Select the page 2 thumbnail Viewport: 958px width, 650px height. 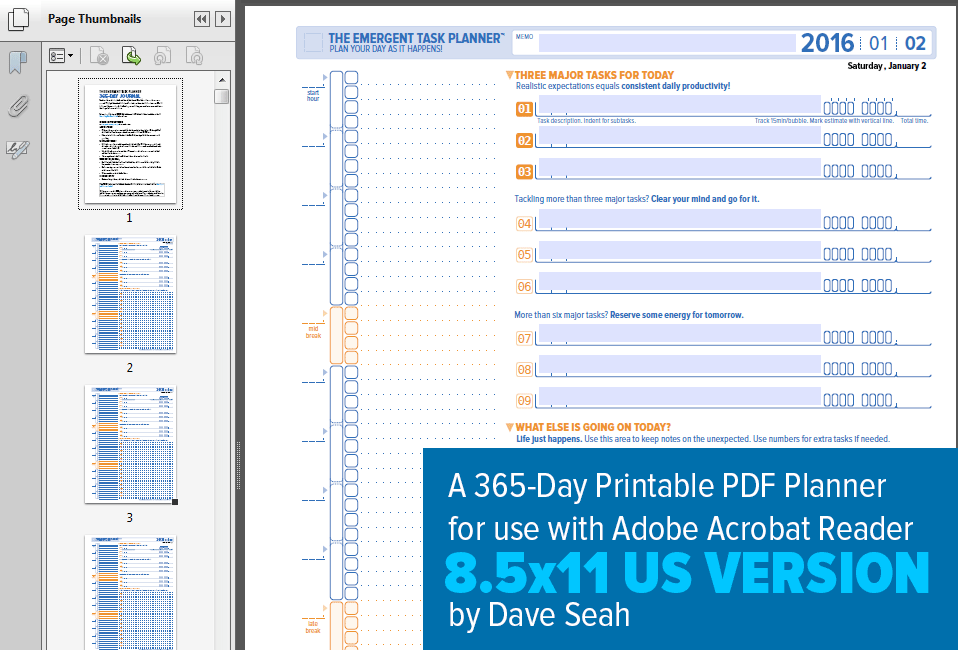coord(130,294)
